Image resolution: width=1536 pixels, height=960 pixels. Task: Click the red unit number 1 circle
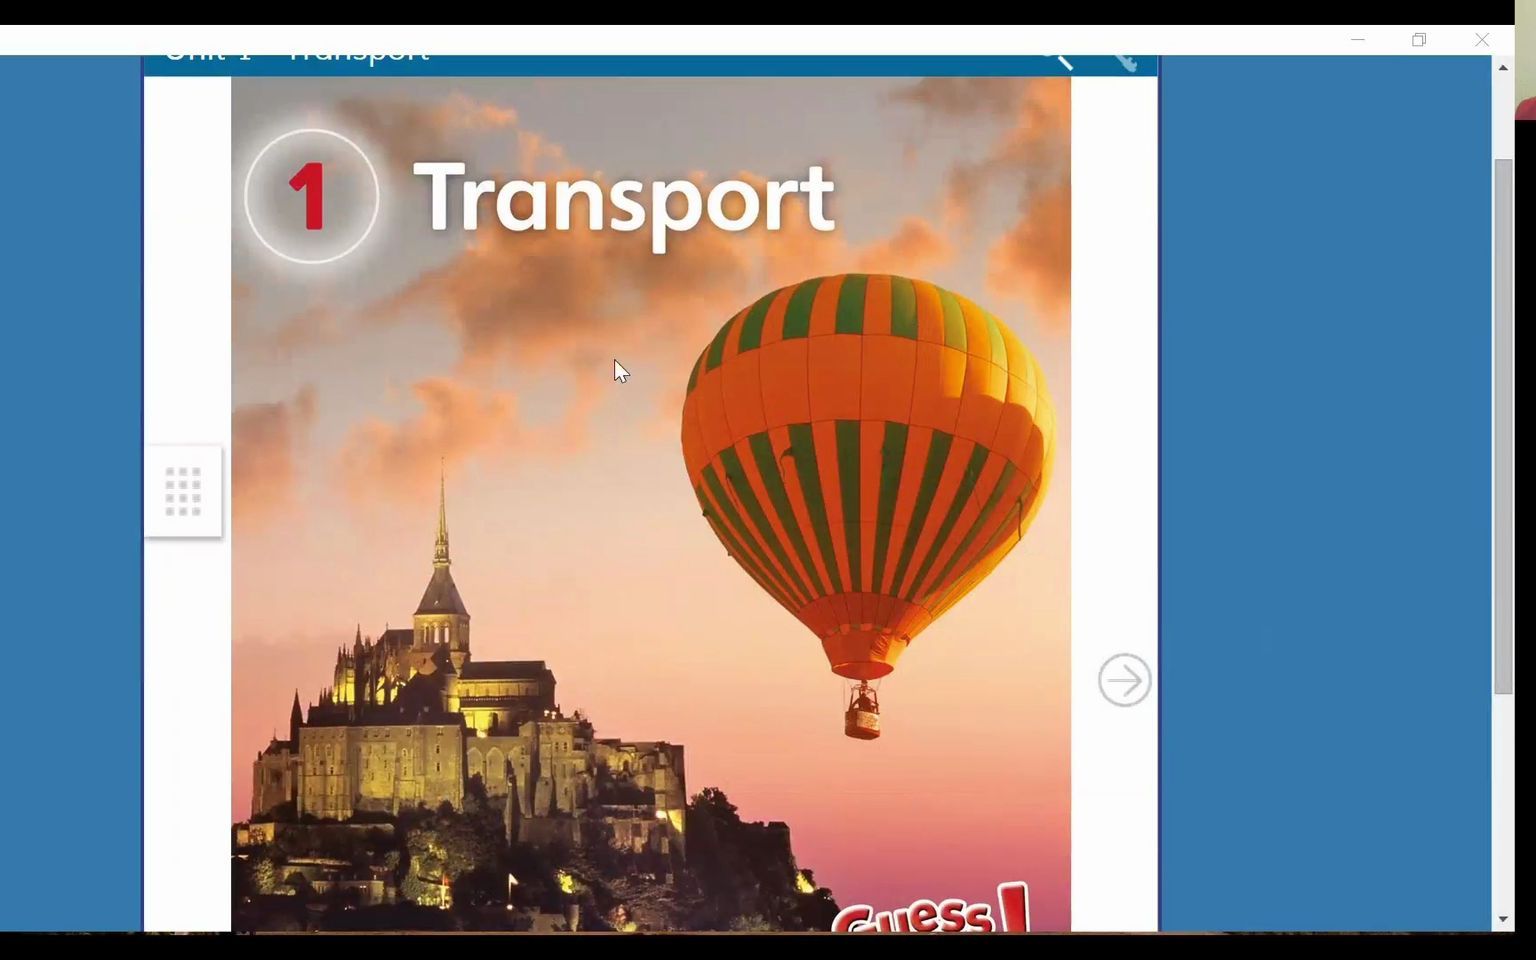(x=311, y=196)
